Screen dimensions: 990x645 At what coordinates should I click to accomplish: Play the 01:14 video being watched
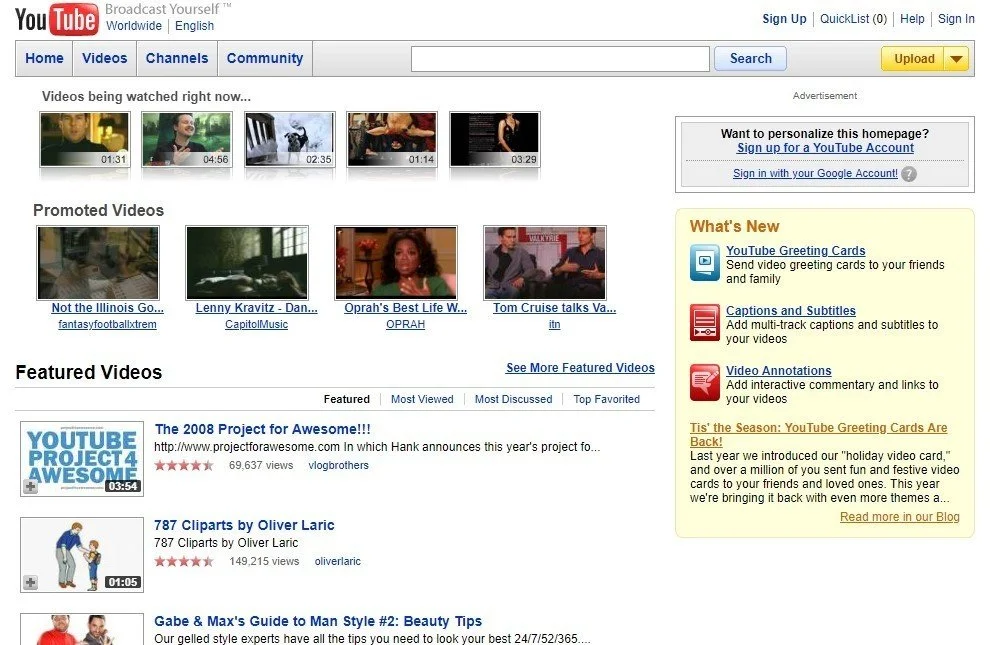click(392, 139)
